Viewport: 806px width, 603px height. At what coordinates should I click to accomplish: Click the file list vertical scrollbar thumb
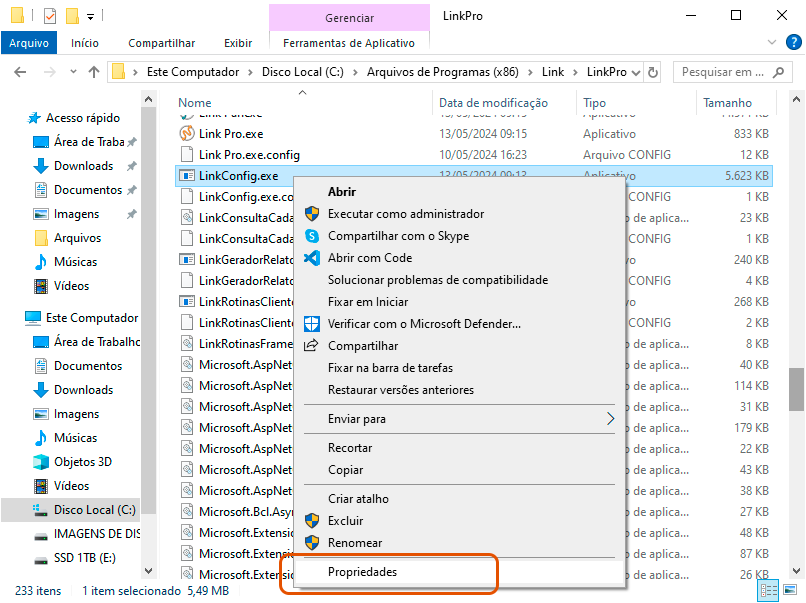click(x=796, y=390)
